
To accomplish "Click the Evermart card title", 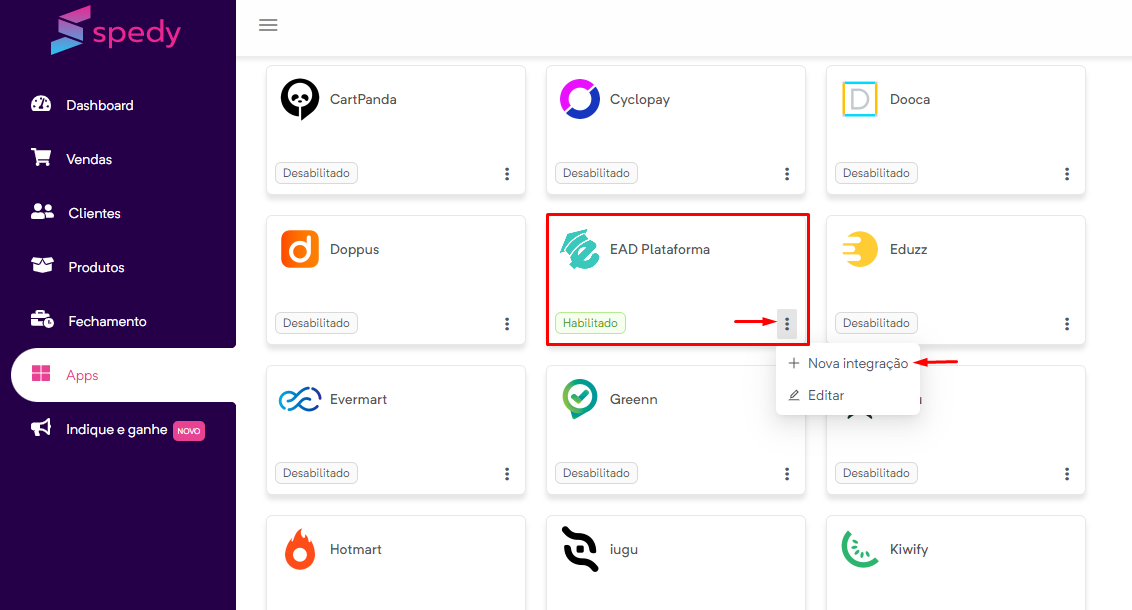I will pyautogui.click(x=358, y=399).
